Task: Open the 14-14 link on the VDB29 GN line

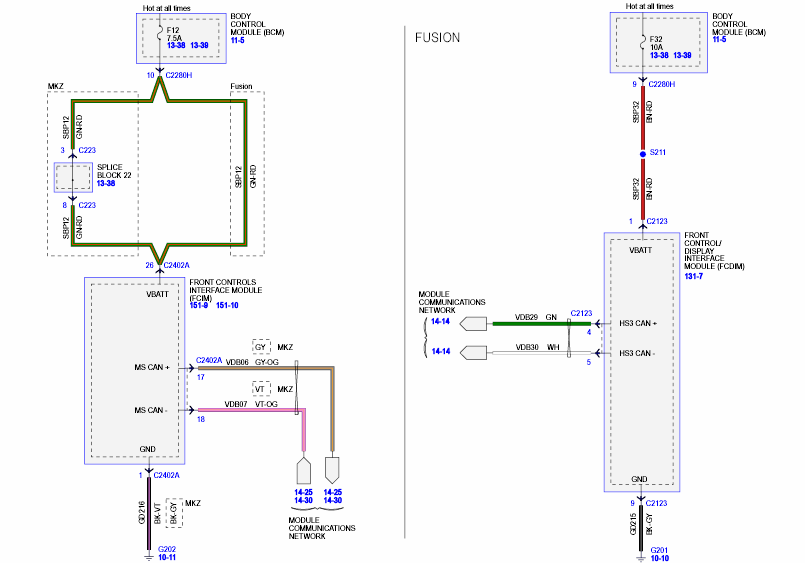Action: click(x=440, y=321)
